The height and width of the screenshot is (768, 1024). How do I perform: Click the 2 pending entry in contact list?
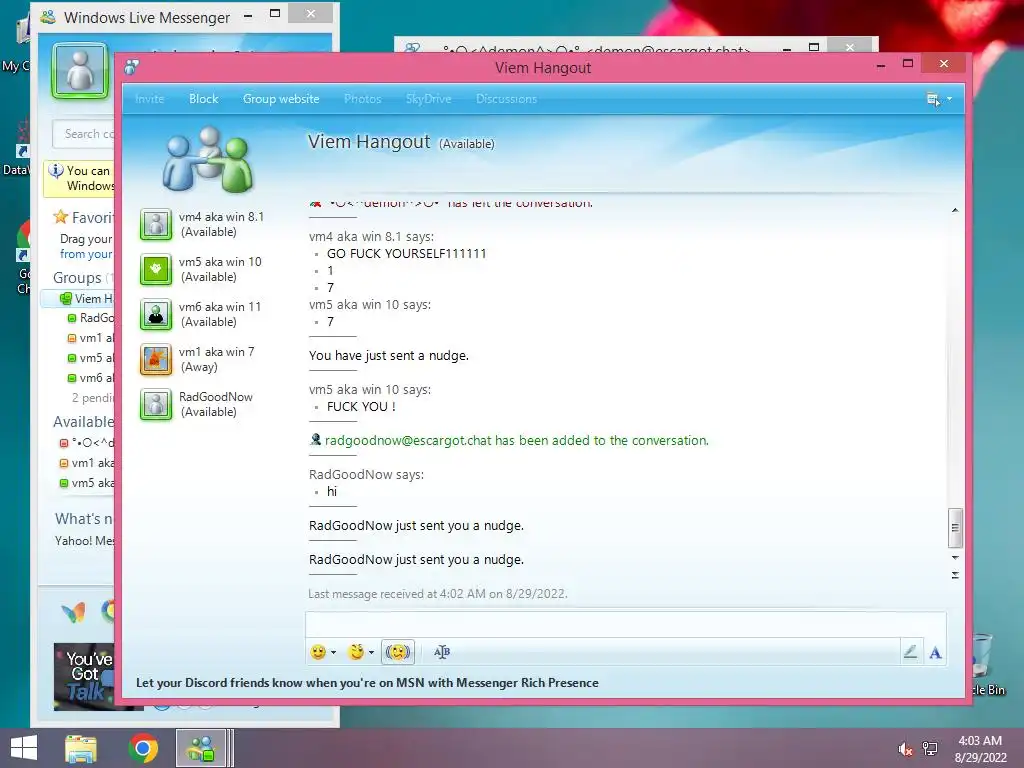coord(93,398)
